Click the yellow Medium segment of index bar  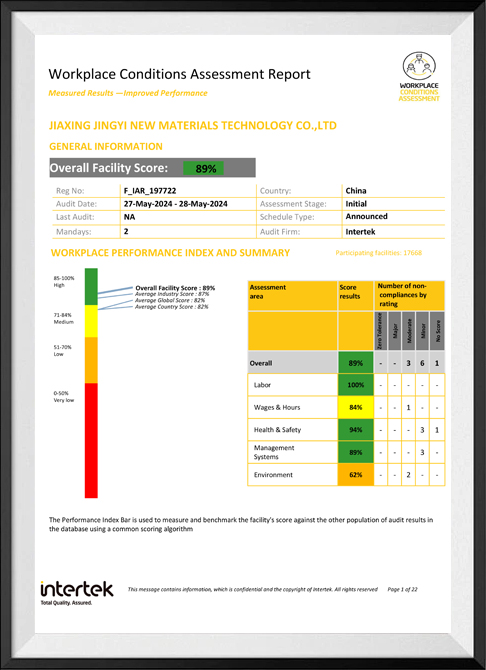click(x=91, y=321)
